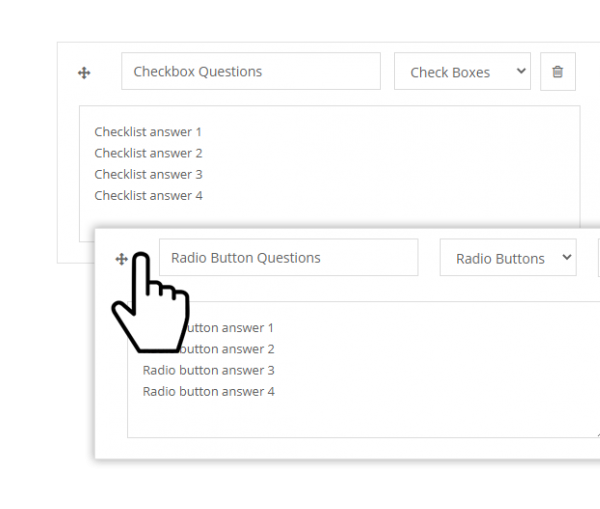Click the Checkbox Questions title field
The height and width of the screenshot is (509, 600).
click(251, 72)
